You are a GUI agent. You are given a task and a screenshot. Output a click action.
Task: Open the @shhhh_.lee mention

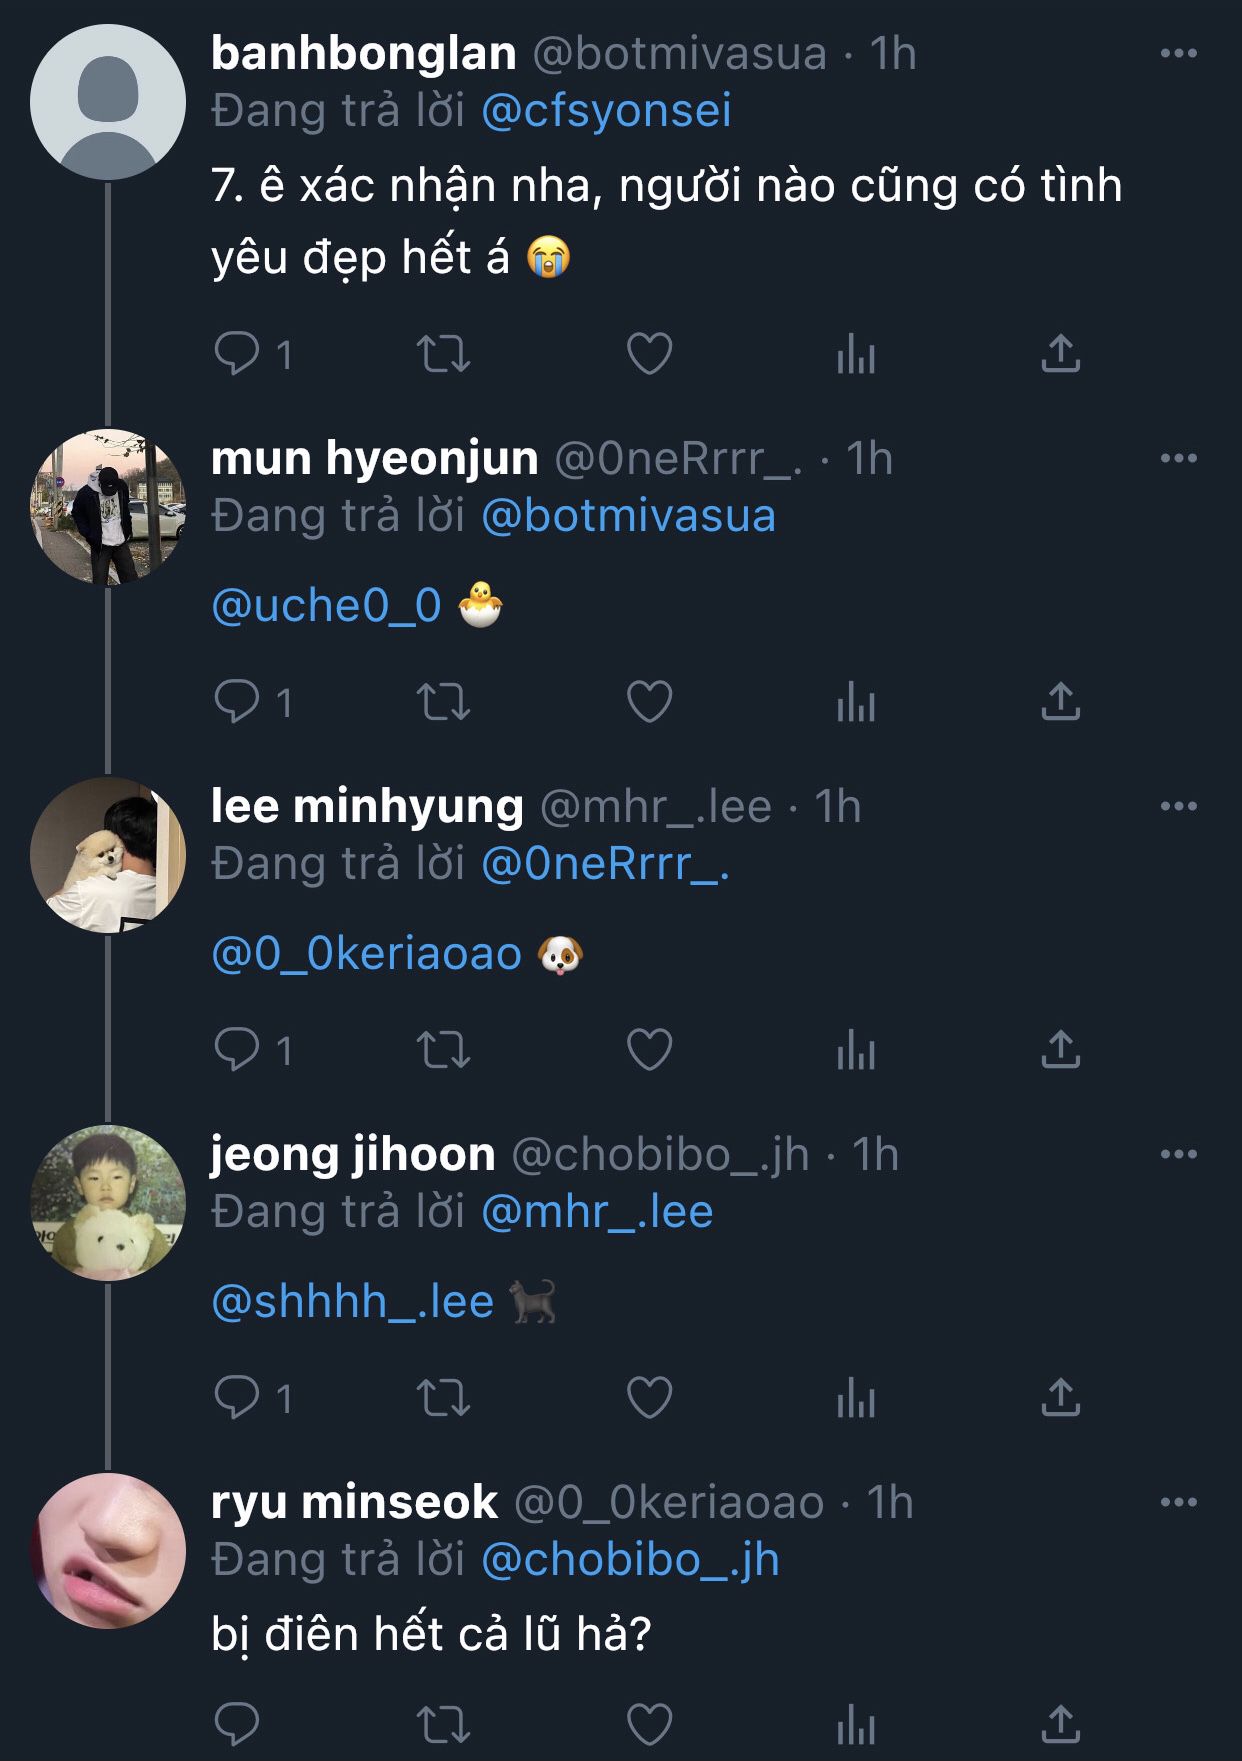(x=352, y=1302)
